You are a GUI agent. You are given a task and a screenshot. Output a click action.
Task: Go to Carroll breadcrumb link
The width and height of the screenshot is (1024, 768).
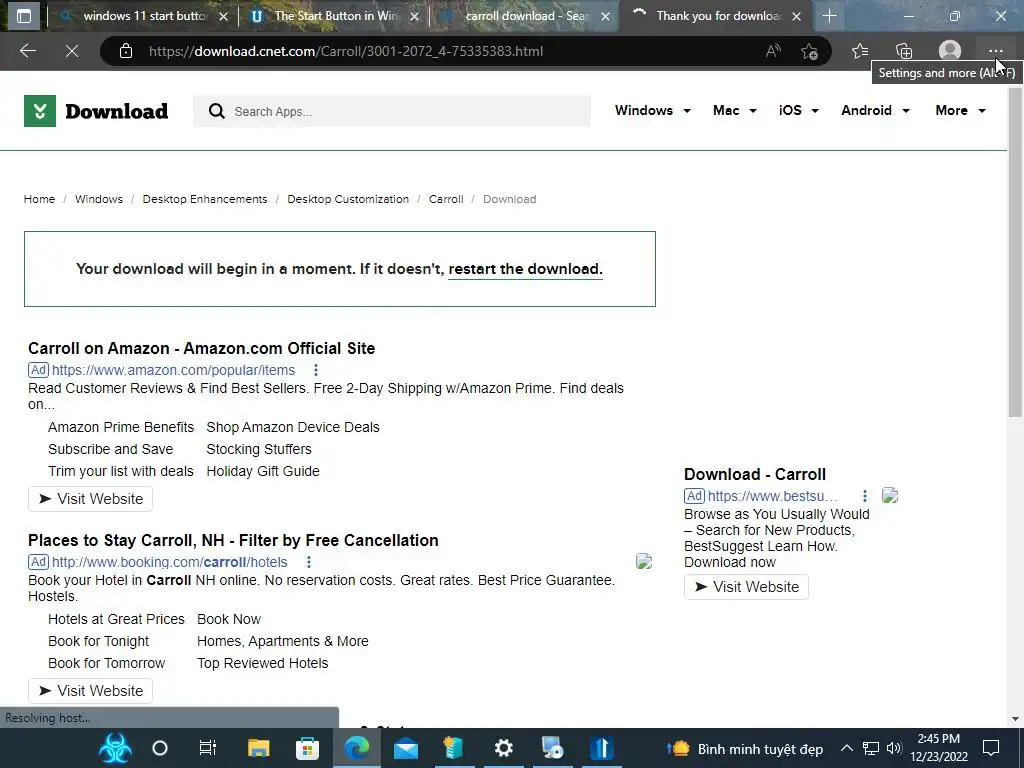coord(446,199)
